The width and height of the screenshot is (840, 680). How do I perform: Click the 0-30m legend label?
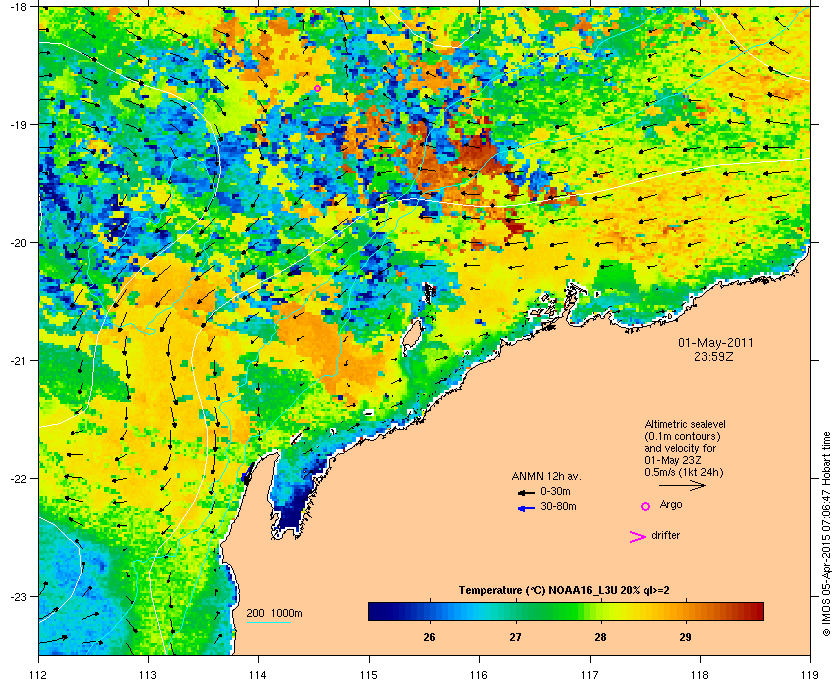[556, 491]
